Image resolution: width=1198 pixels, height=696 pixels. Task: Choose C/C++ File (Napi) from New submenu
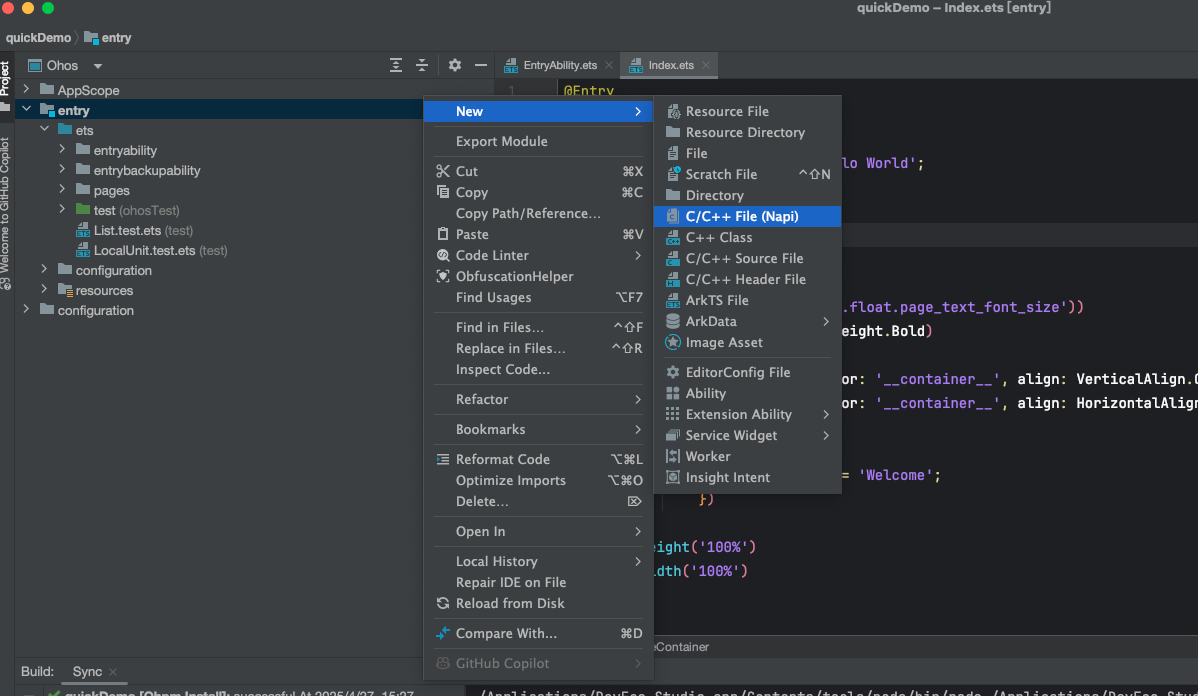(x=747, y=216)
